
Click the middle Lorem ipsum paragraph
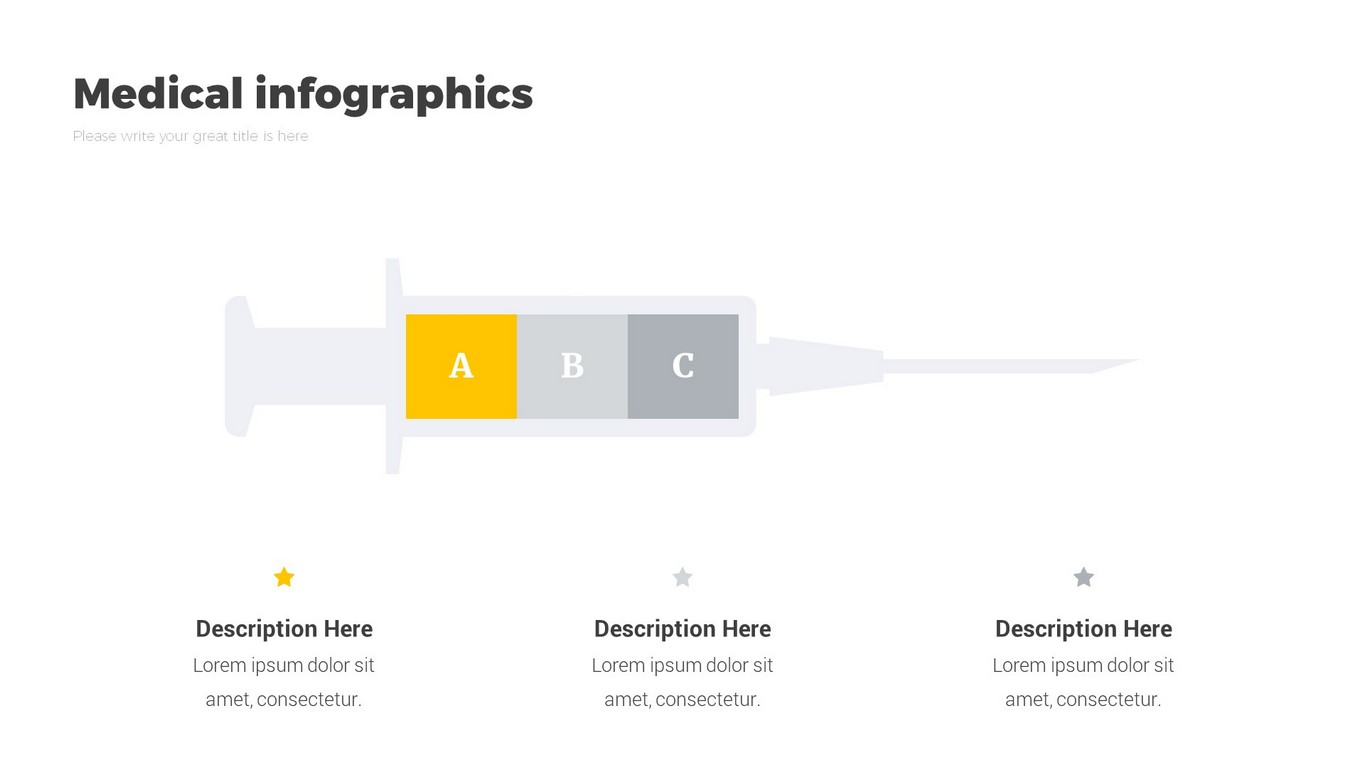[682, 682]
